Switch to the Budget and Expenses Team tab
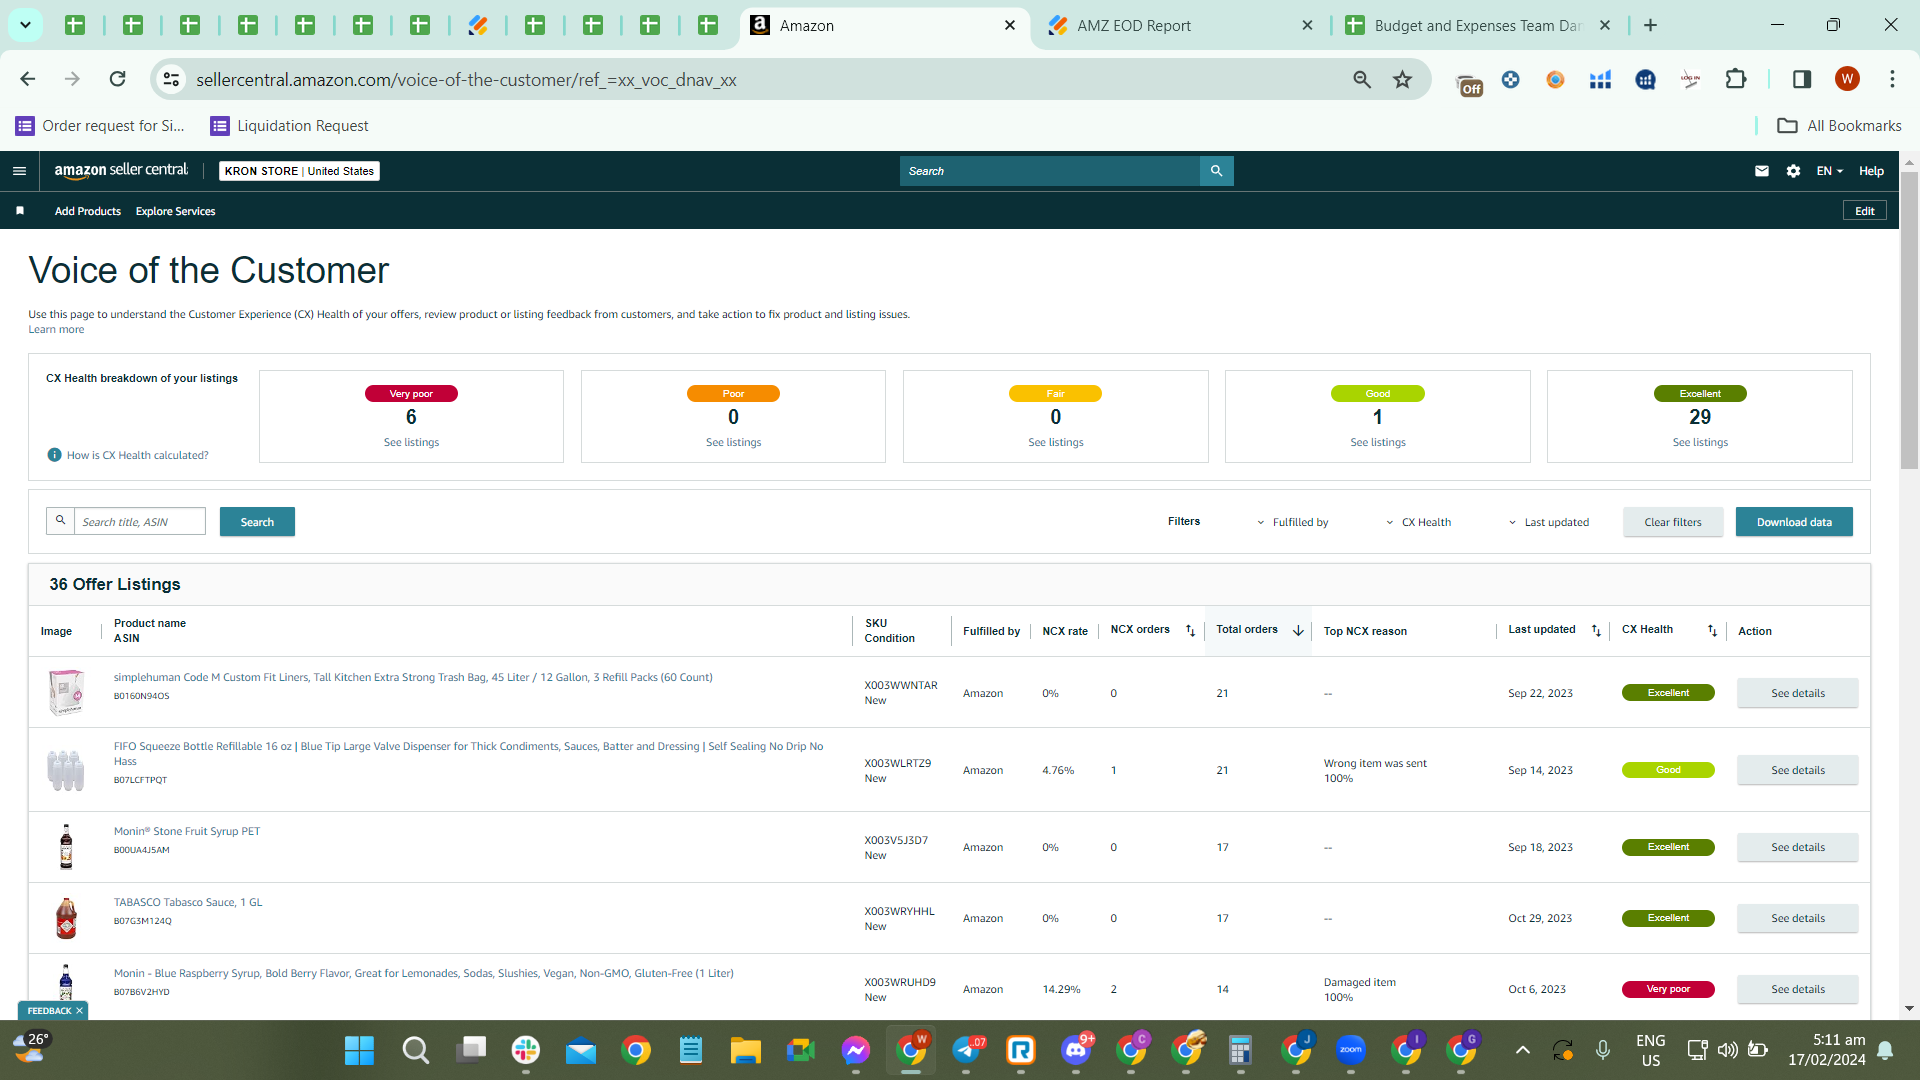1920x1080 pixels. 1477,26
